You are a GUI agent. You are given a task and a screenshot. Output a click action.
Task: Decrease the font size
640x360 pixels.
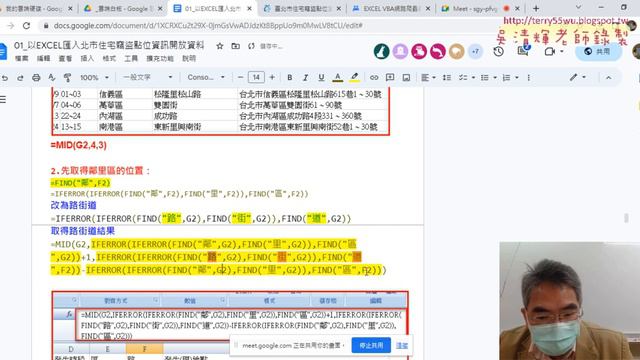point(240,77)
